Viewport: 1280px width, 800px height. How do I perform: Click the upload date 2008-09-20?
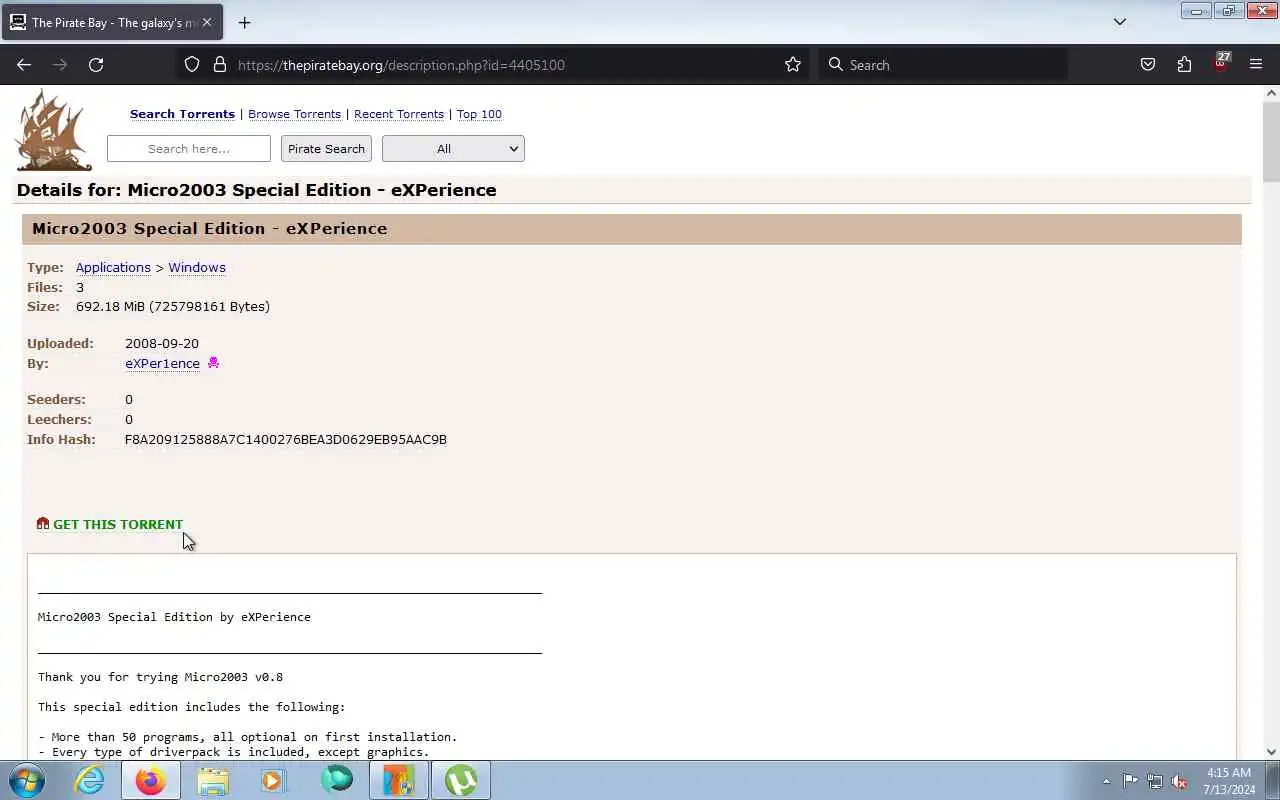(x=162, y=343)
